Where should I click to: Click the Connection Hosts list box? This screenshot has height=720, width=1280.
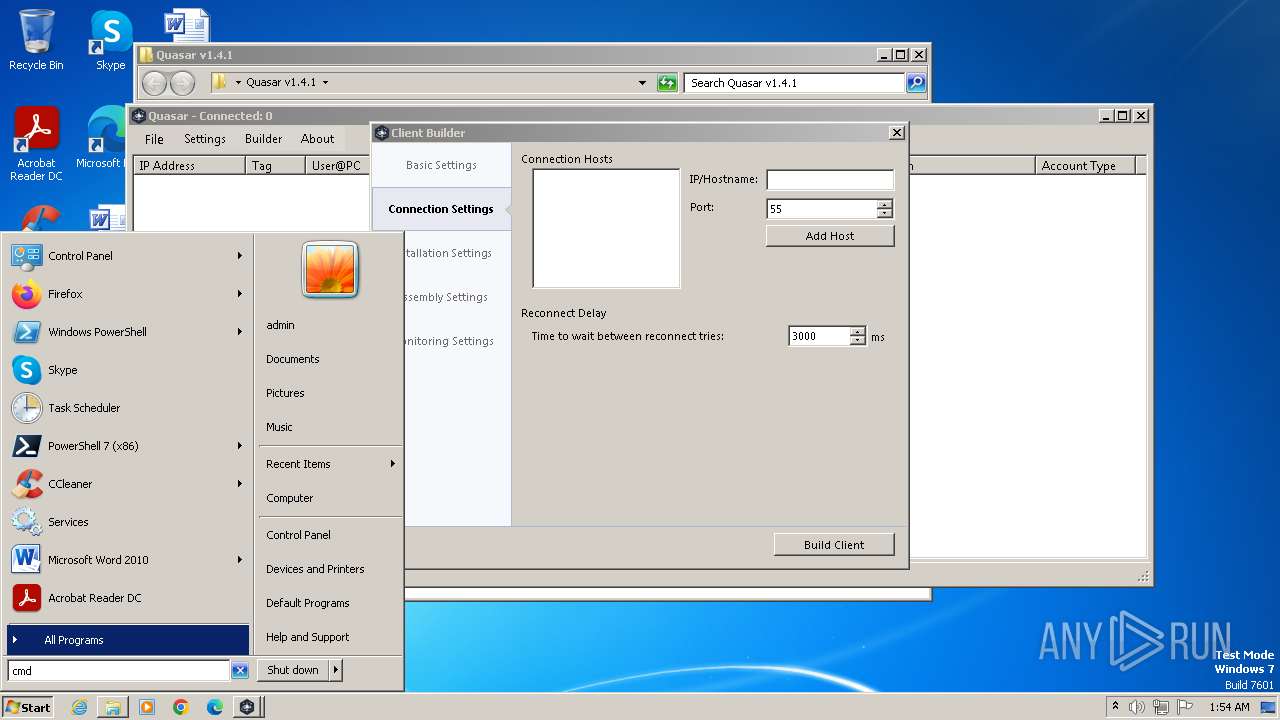point(606,228)
